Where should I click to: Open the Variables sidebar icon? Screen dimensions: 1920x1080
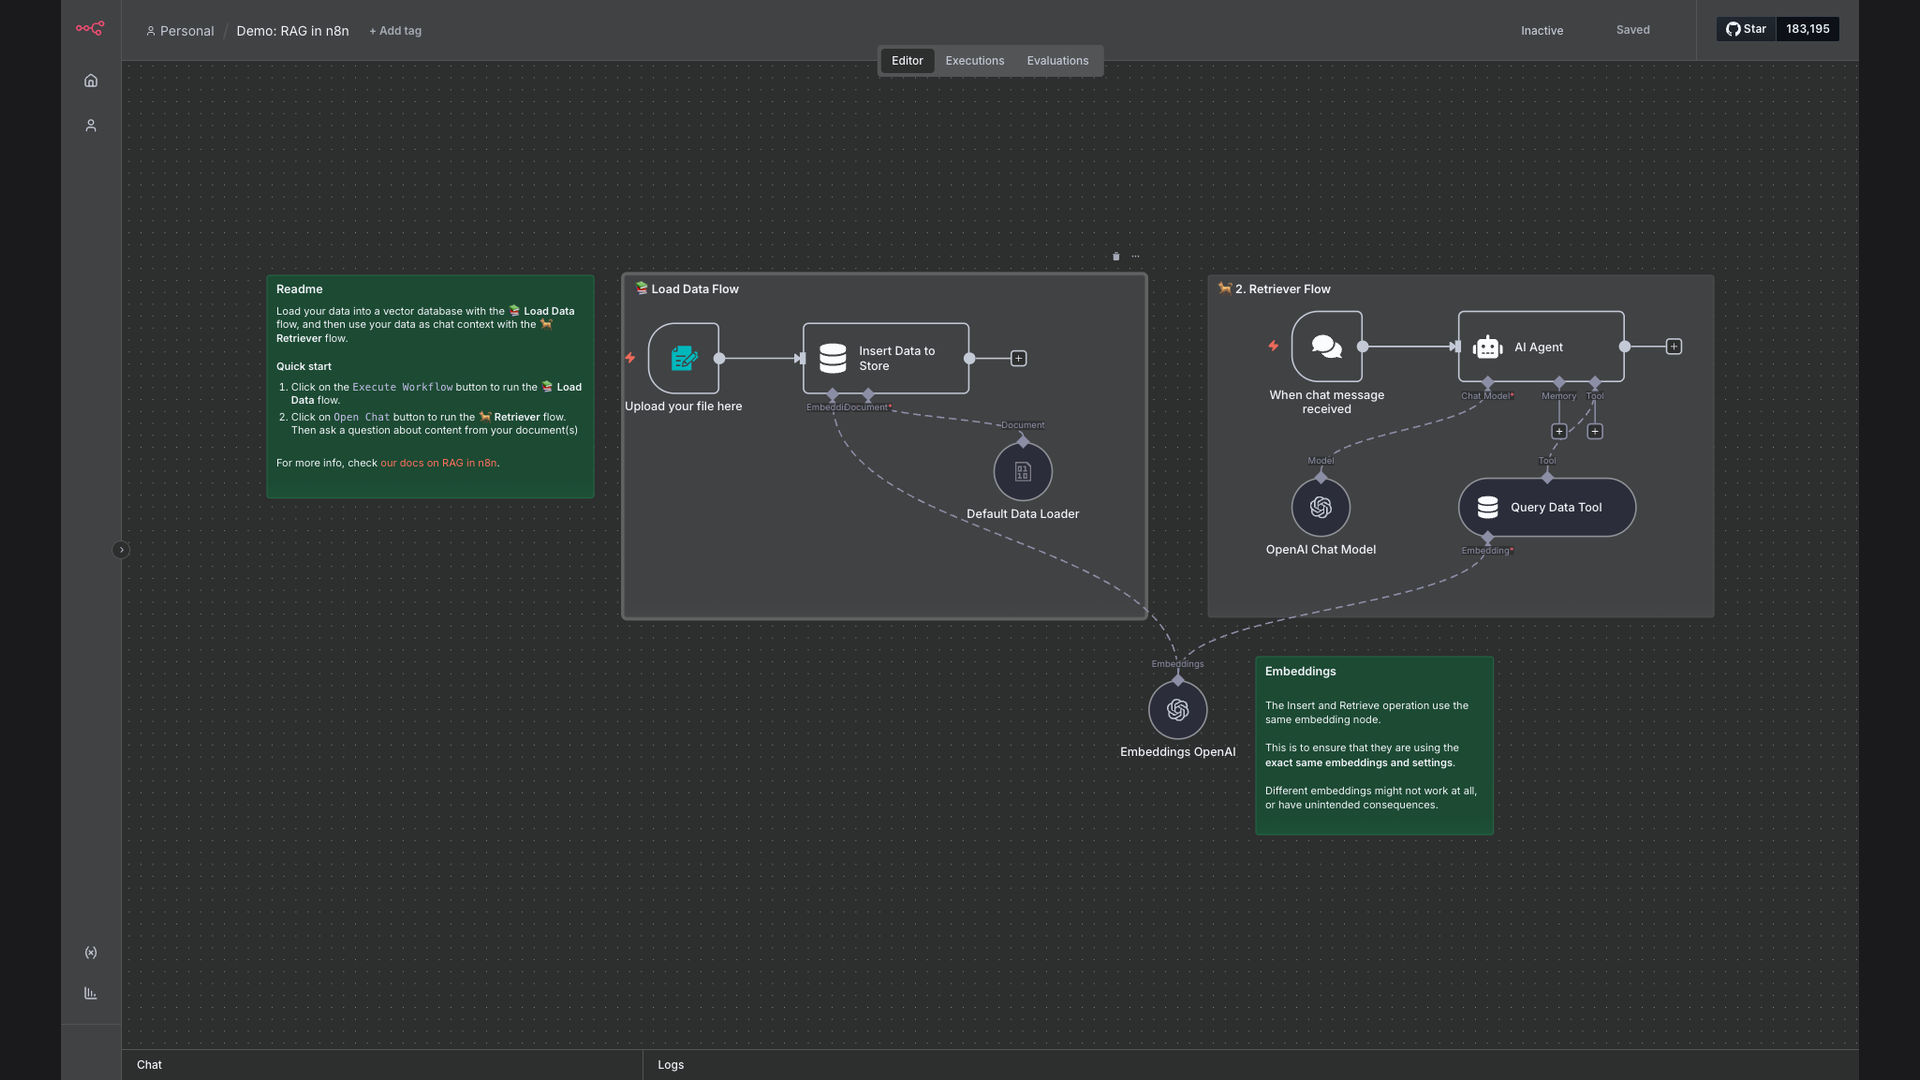pos(91,952)
